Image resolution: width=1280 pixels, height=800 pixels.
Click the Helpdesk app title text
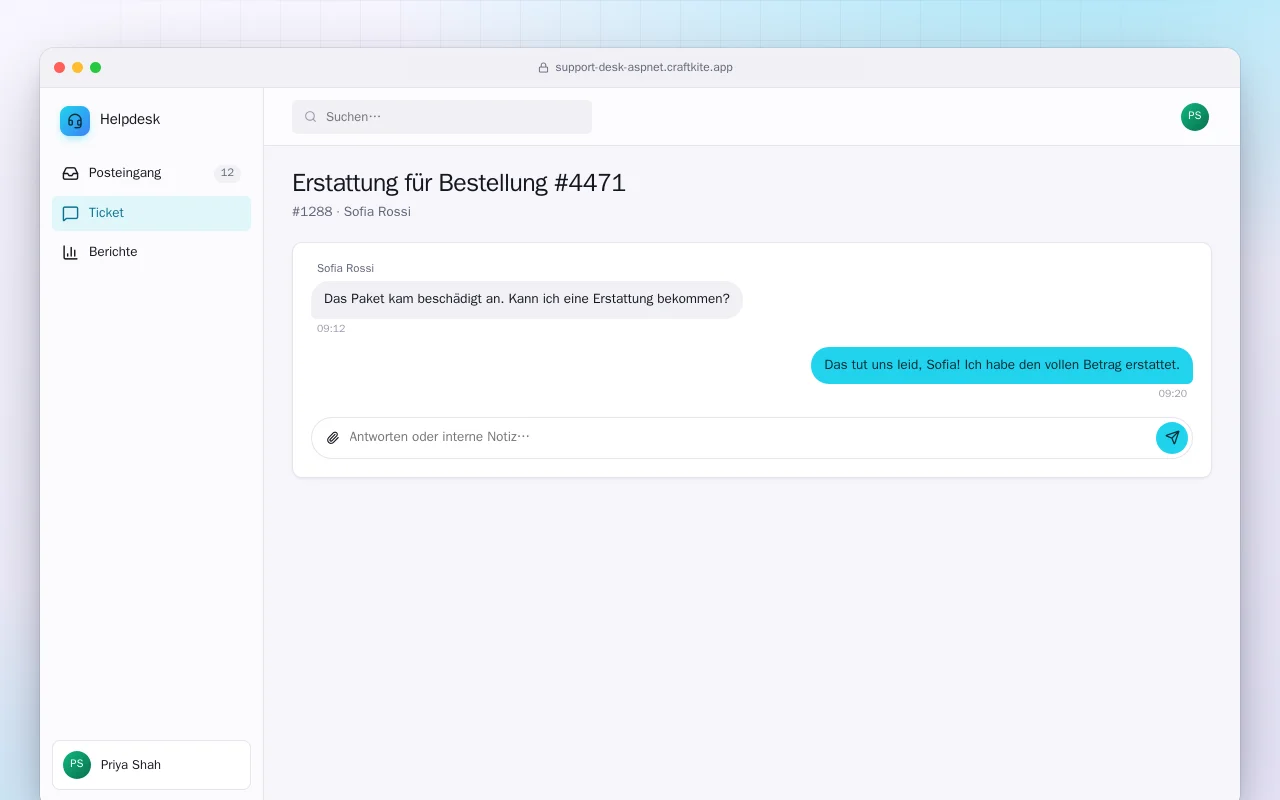[130, 119]
